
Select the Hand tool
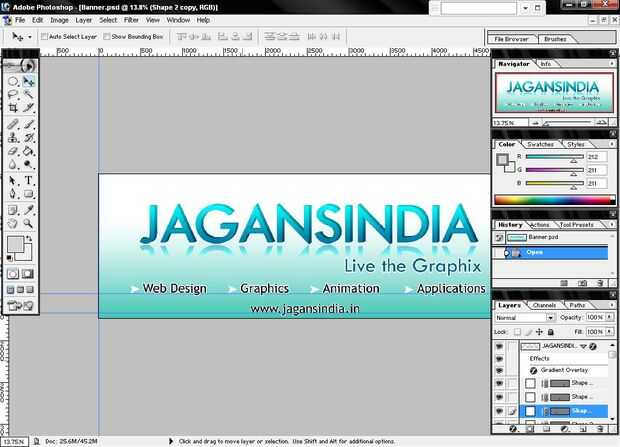click(13, 224)
